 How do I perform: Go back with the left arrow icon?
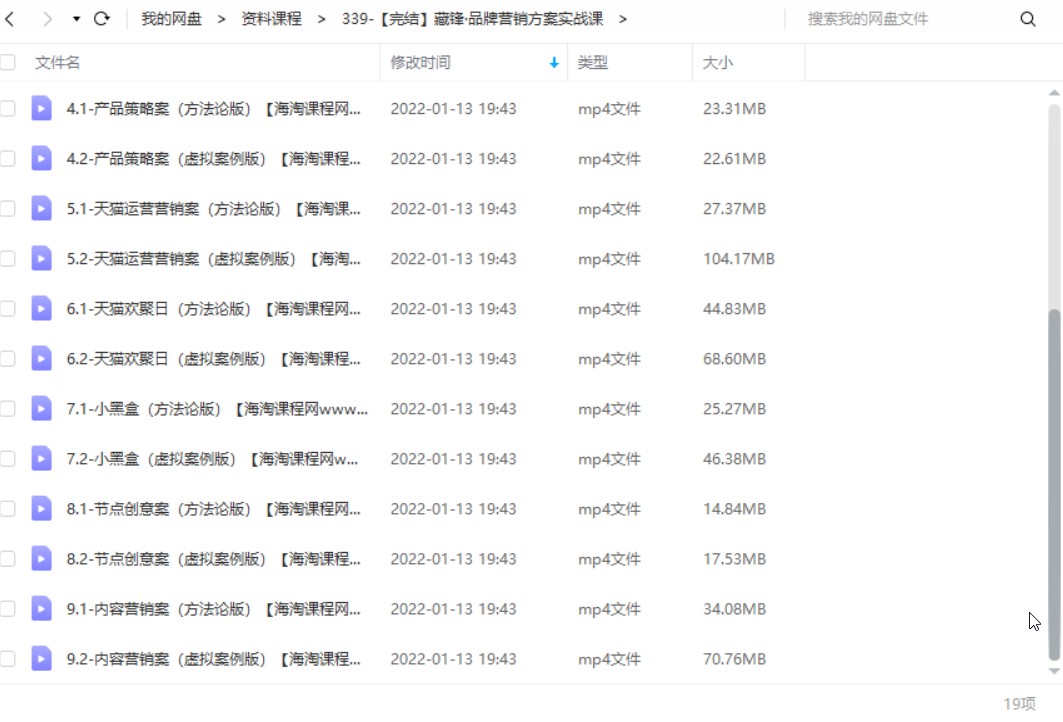pyautogui.click(x=9, y=19)
